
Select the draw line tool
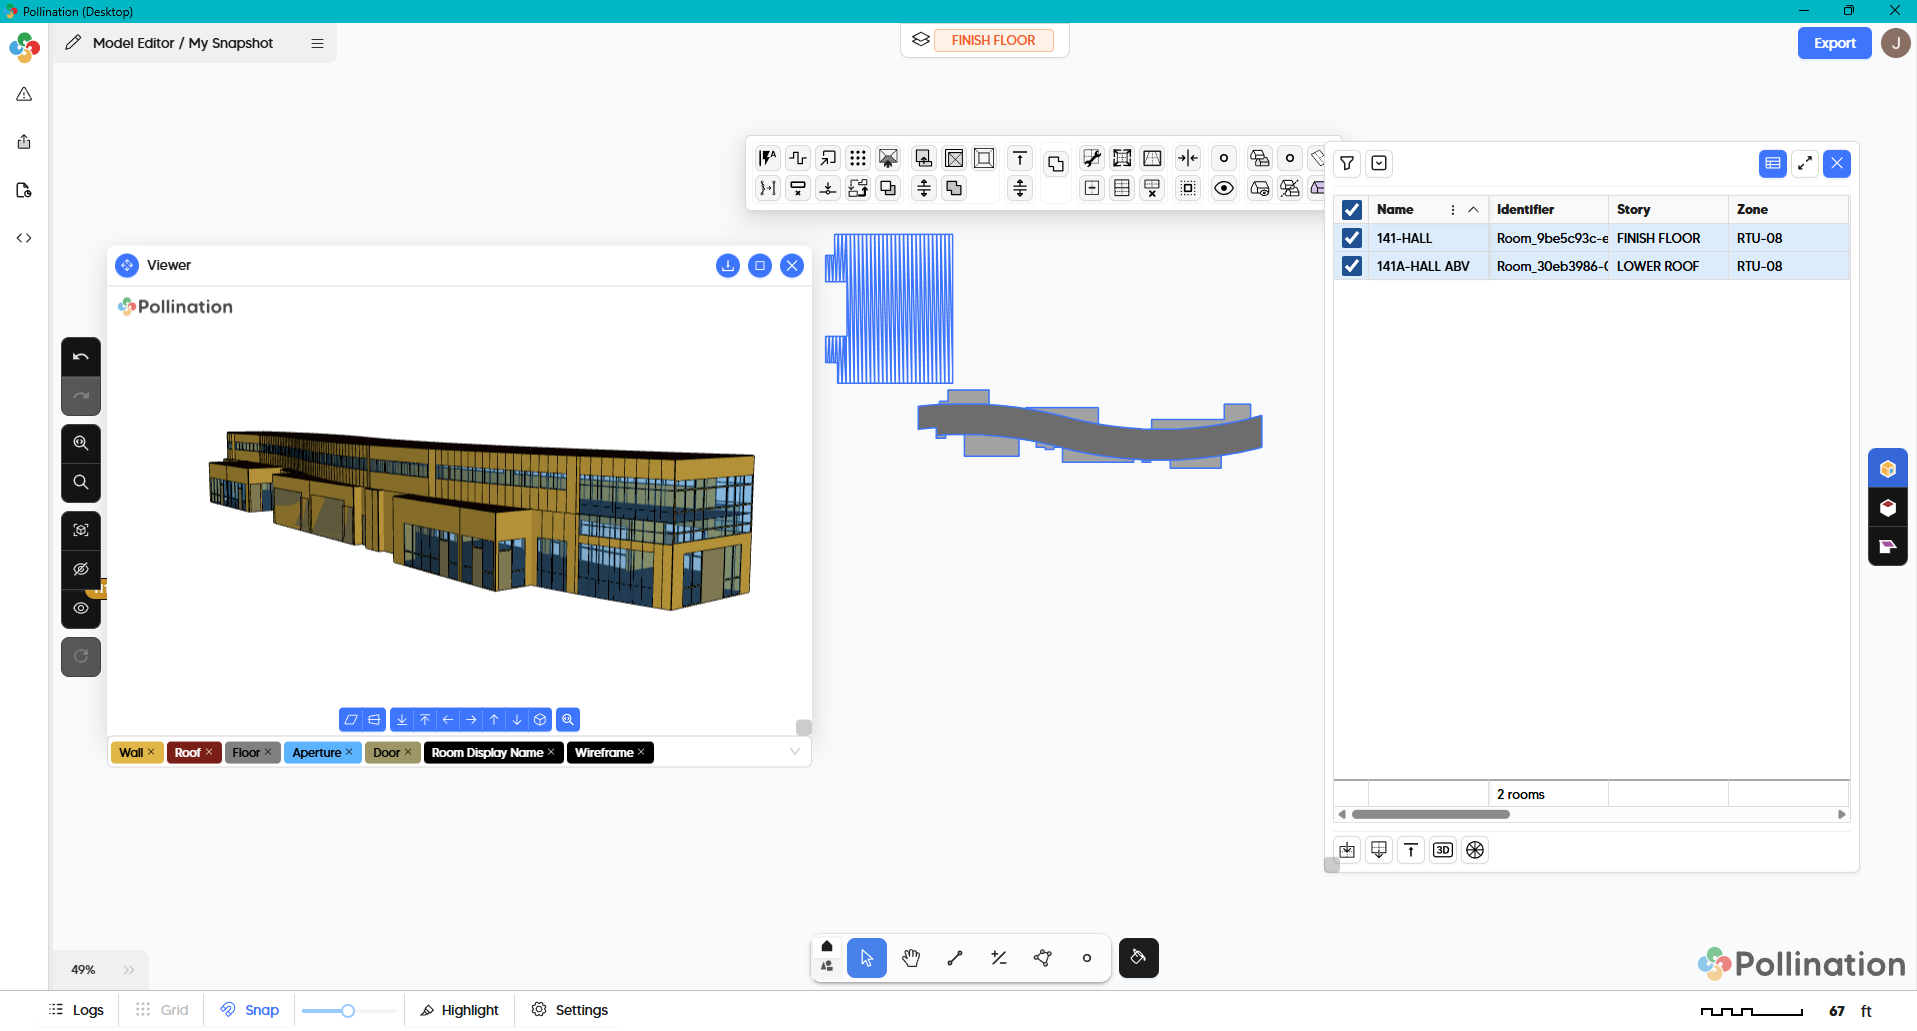click(954, 958)
